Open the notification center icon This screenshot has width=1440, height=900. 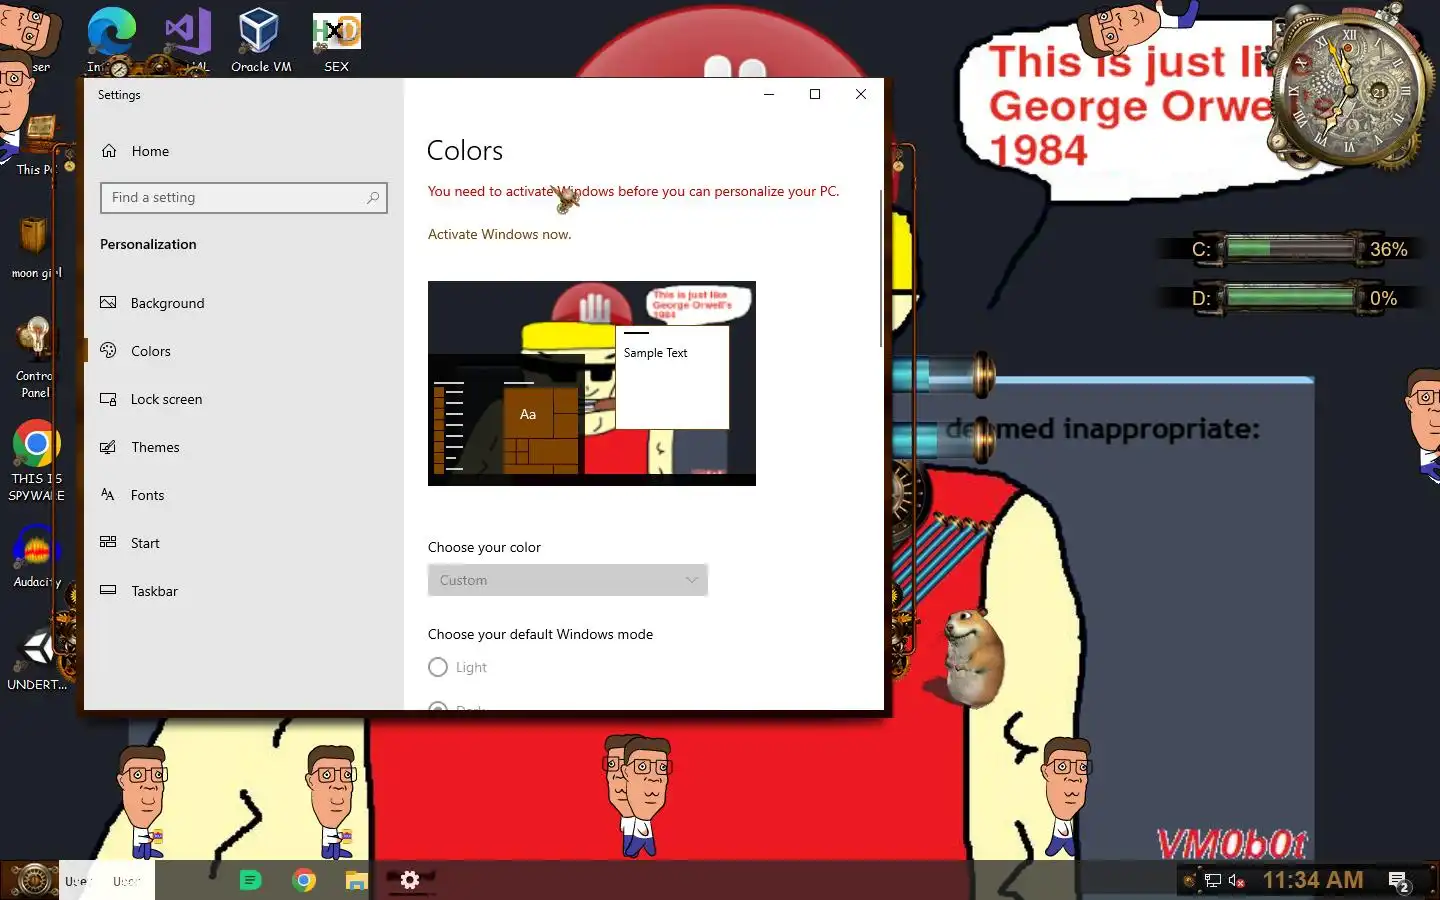pos(1400,881)
